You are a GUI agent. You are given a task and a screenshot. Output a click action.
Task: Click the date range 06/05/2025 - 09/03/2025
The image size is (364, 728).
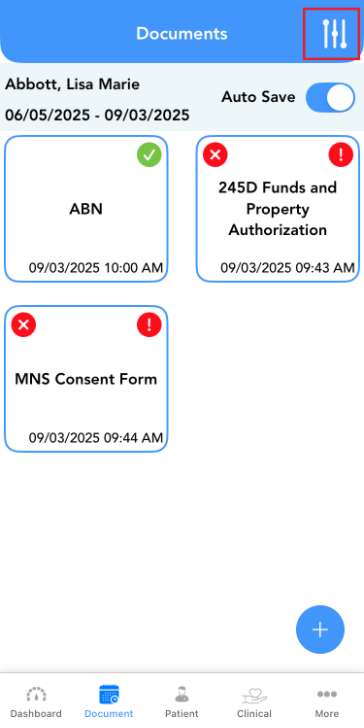[97, 115]
